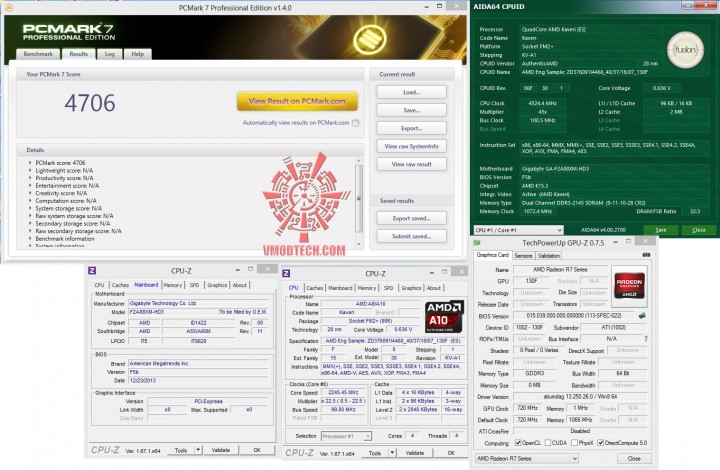
Task: Switch to the Log tab in PCMark 7
Action: (109, 54)
